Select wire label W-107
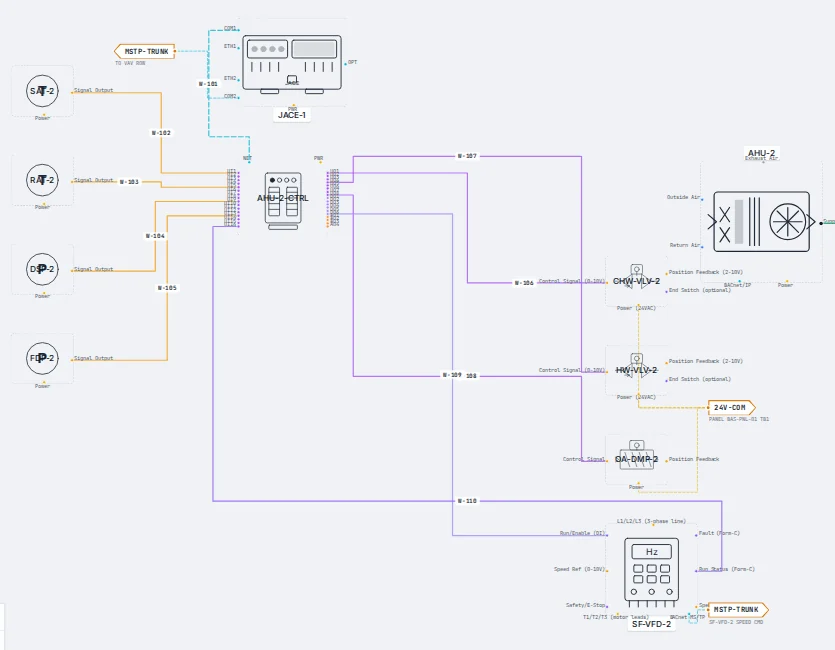This screenshot has width=835, height=650. 468,156
